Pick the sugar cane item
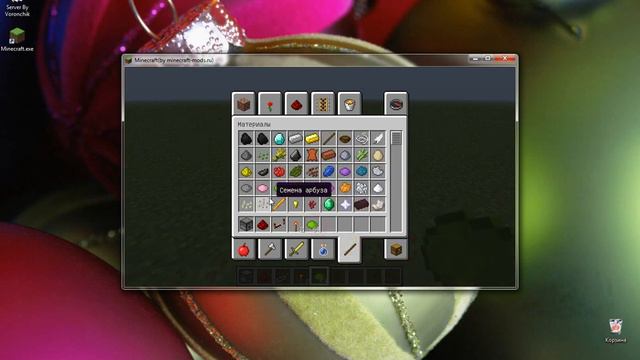The height and width of the screenshot is (360, 640). [361, 155]
